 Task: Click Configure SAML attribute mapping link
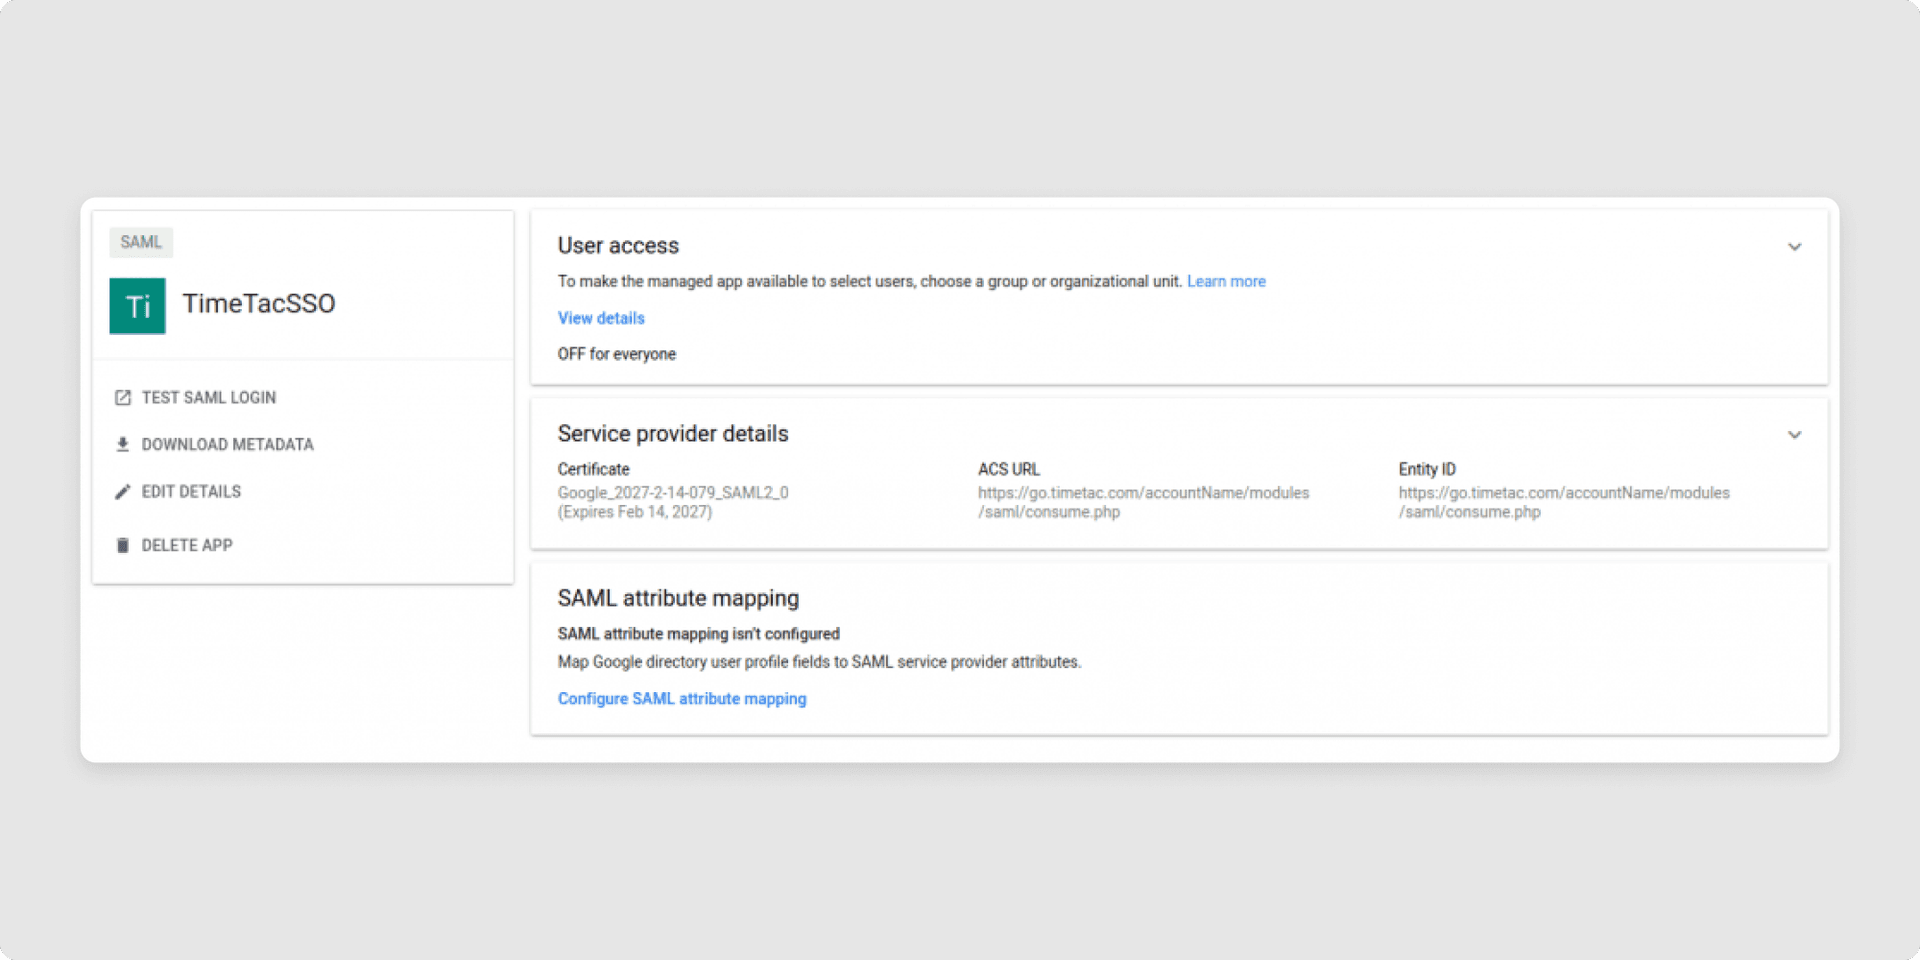click(682, 699)
